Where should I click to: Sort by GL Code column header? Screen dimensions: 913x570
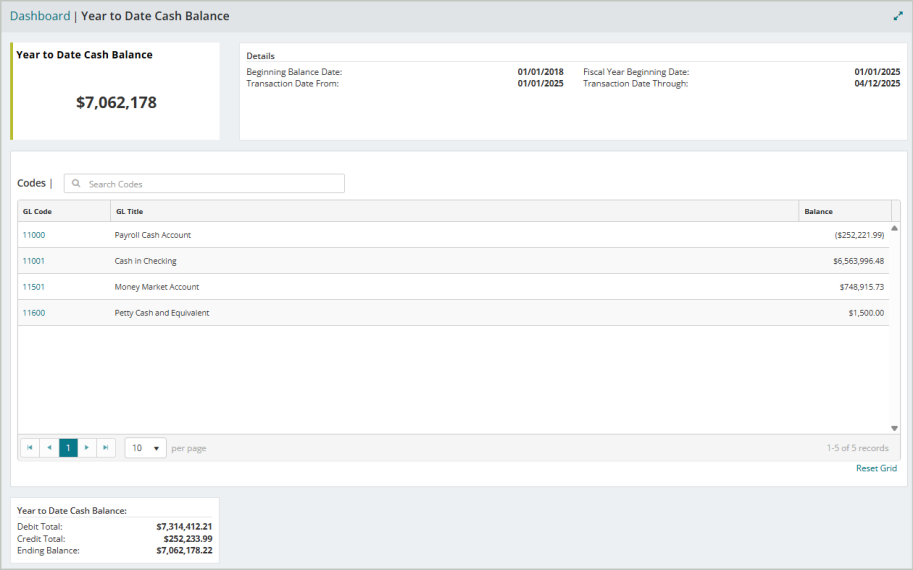click(x=38, y=212)
